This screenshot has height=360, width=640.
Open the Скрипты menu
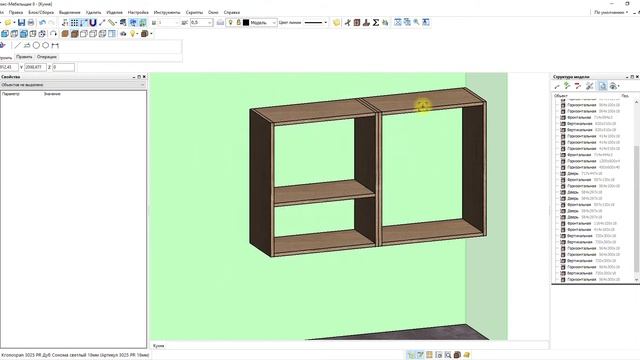[194, 13]
